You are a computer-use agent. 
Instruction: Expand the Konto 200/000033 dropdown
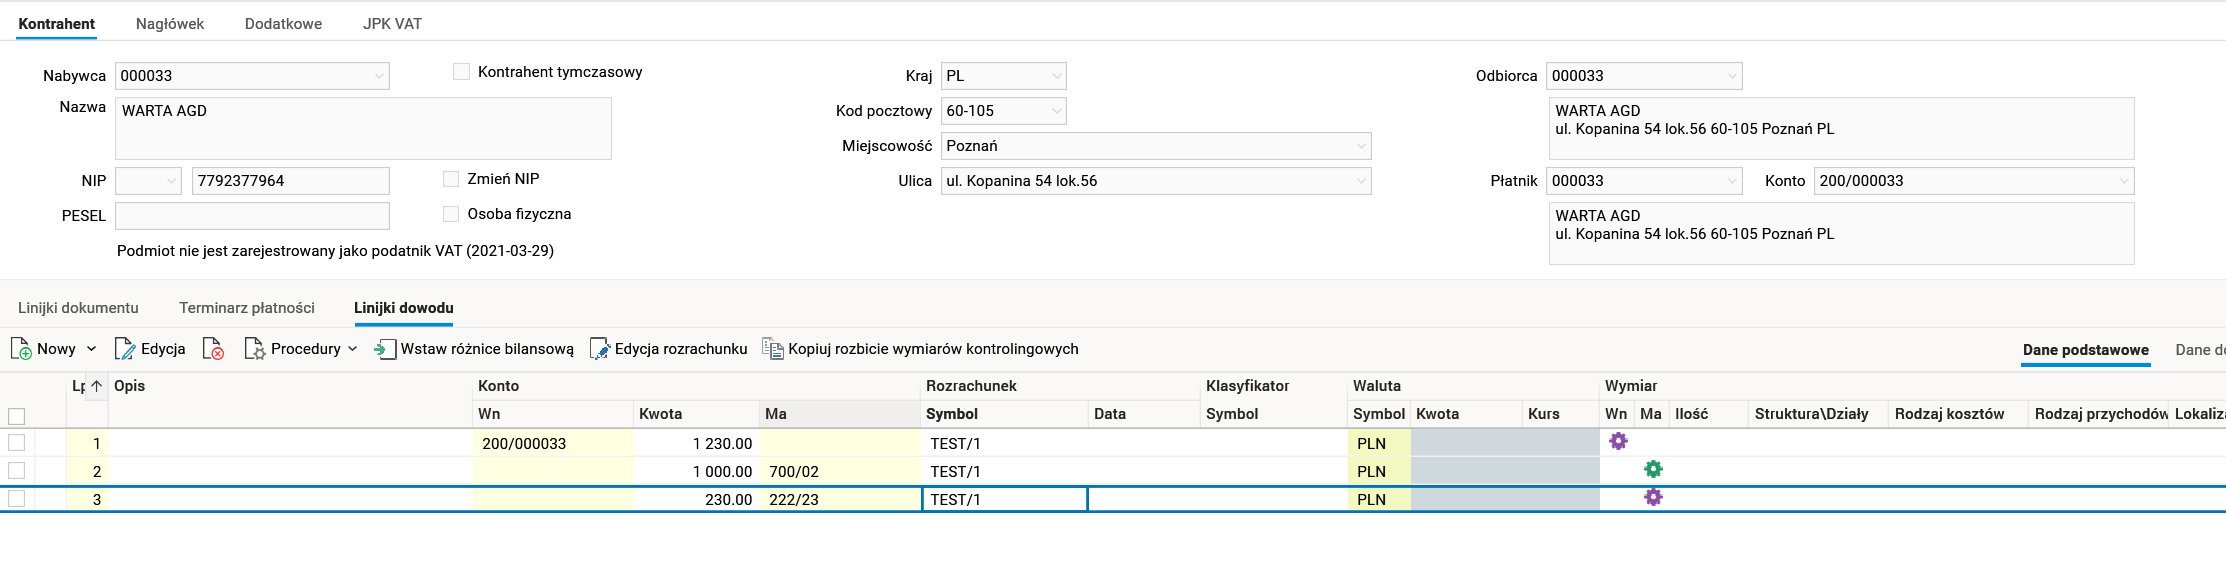[x=2123, y=181]
